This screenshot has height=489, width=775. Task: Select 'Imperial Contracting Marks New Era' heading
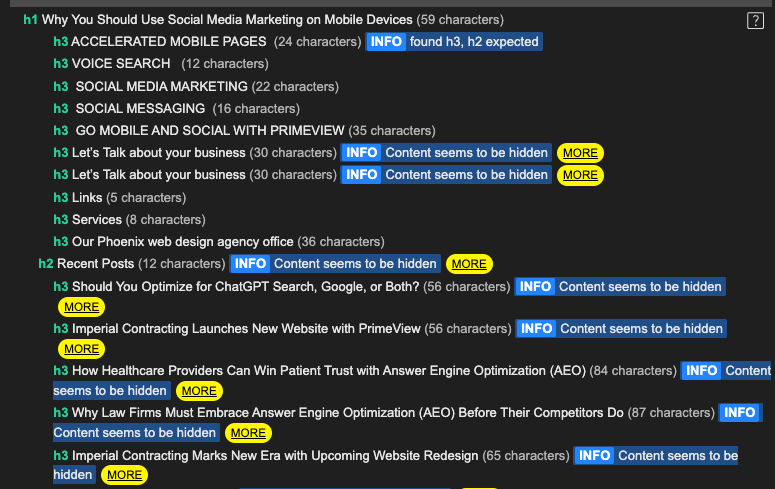click(x=275, y=455)
